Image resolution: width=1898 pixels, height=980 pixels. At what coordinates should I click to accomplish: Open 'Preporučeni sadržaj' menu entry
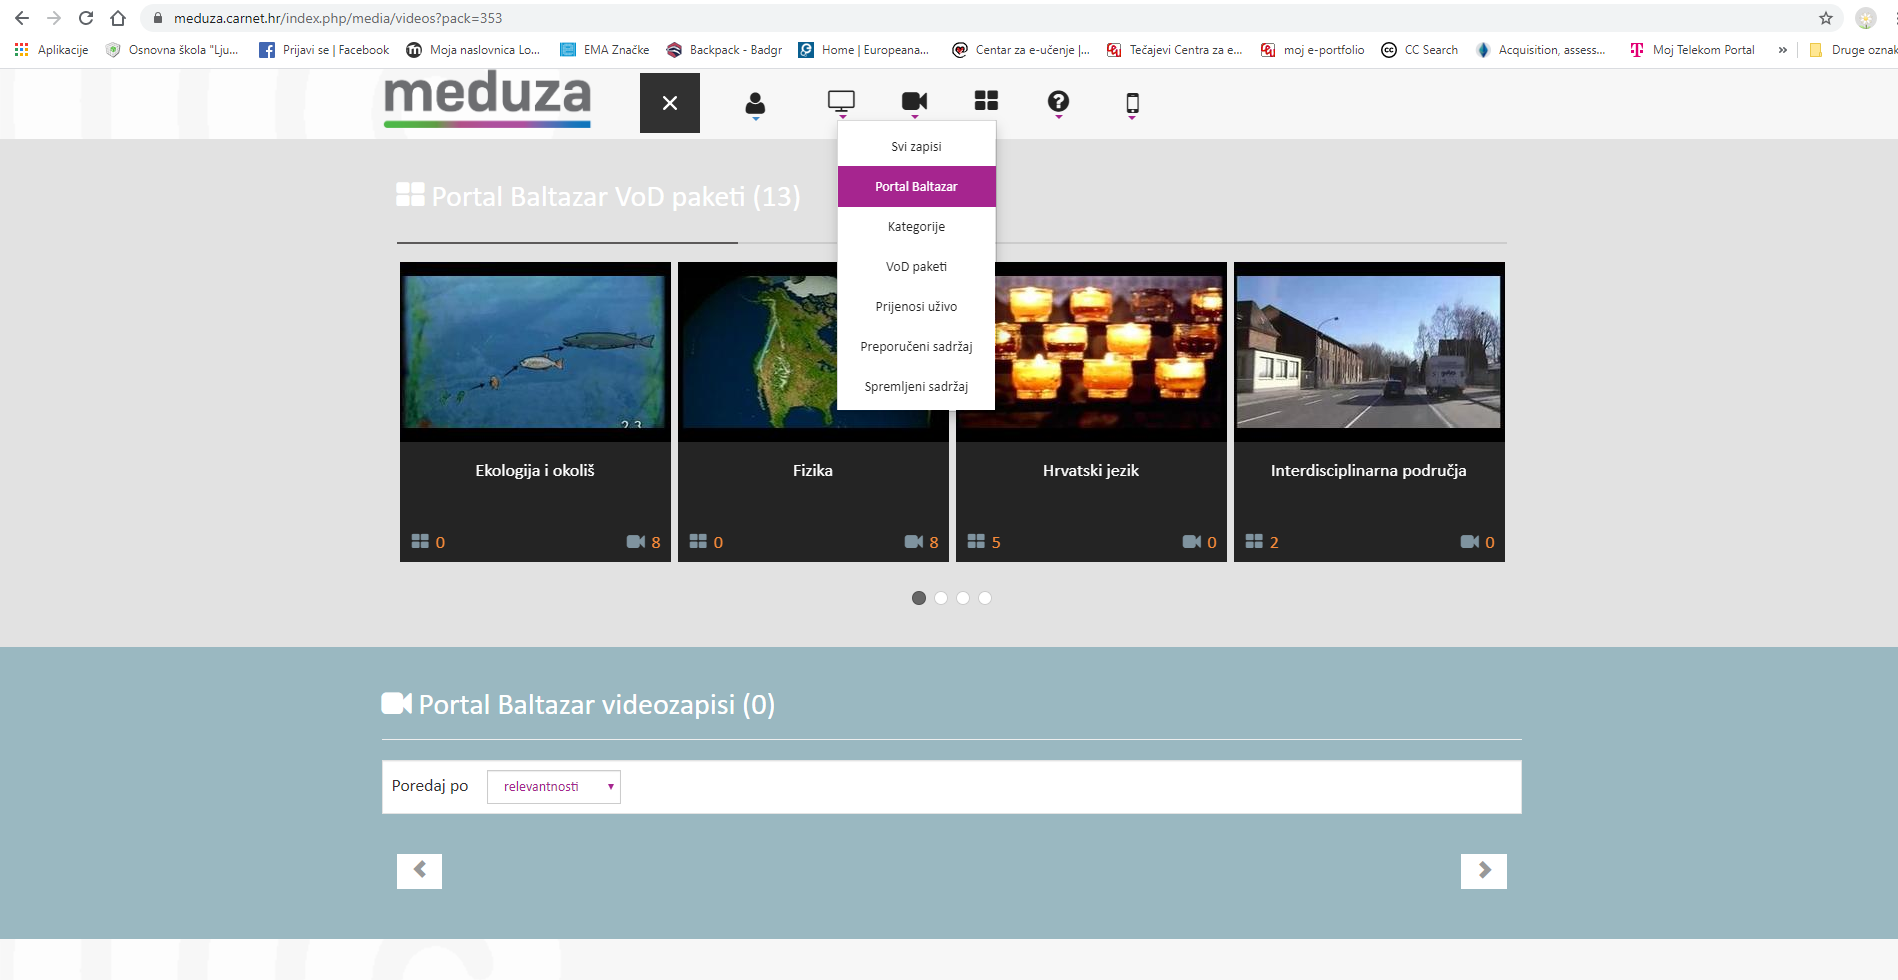[x=916, y=346]
